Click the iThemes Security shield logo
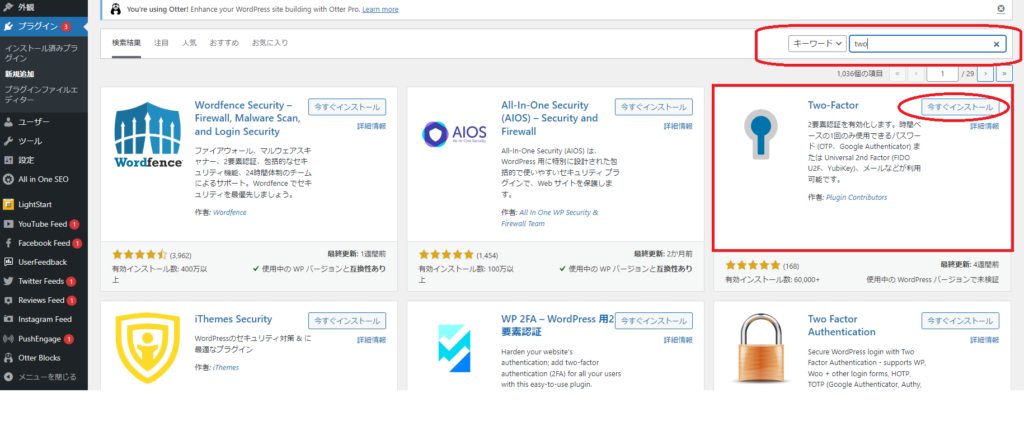This screenshot has height=426, width=1024. pyautogui.click(x=148, y=348)
